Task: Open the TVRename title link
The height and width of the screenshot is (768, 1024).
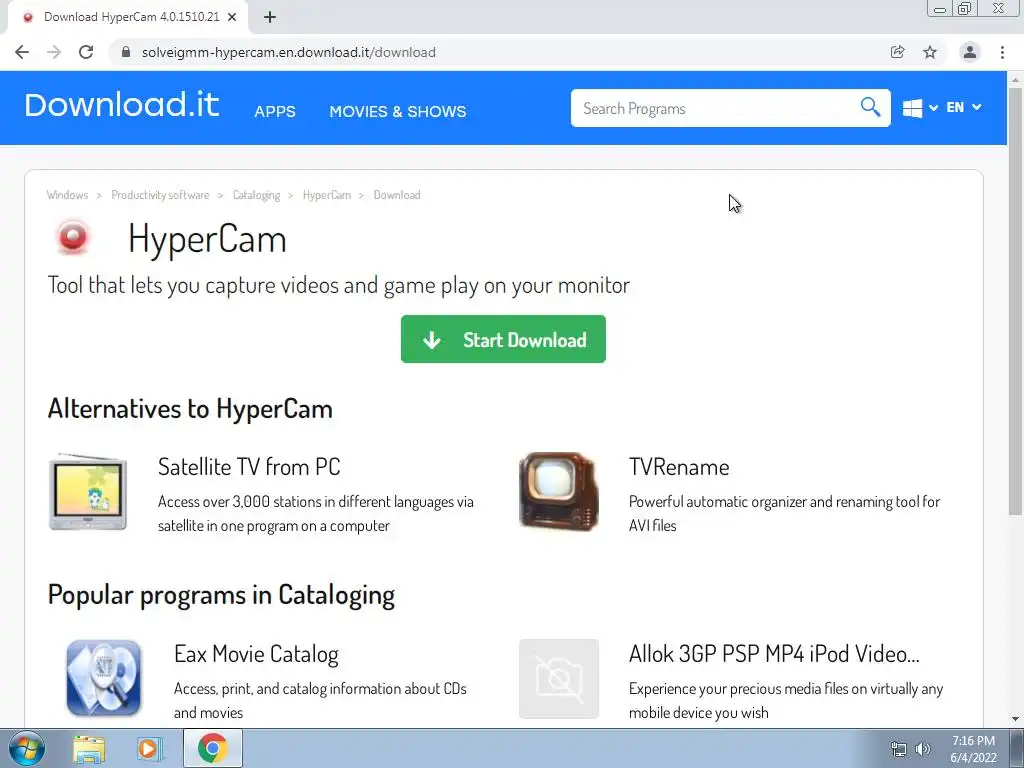Action: coord(679,467)
